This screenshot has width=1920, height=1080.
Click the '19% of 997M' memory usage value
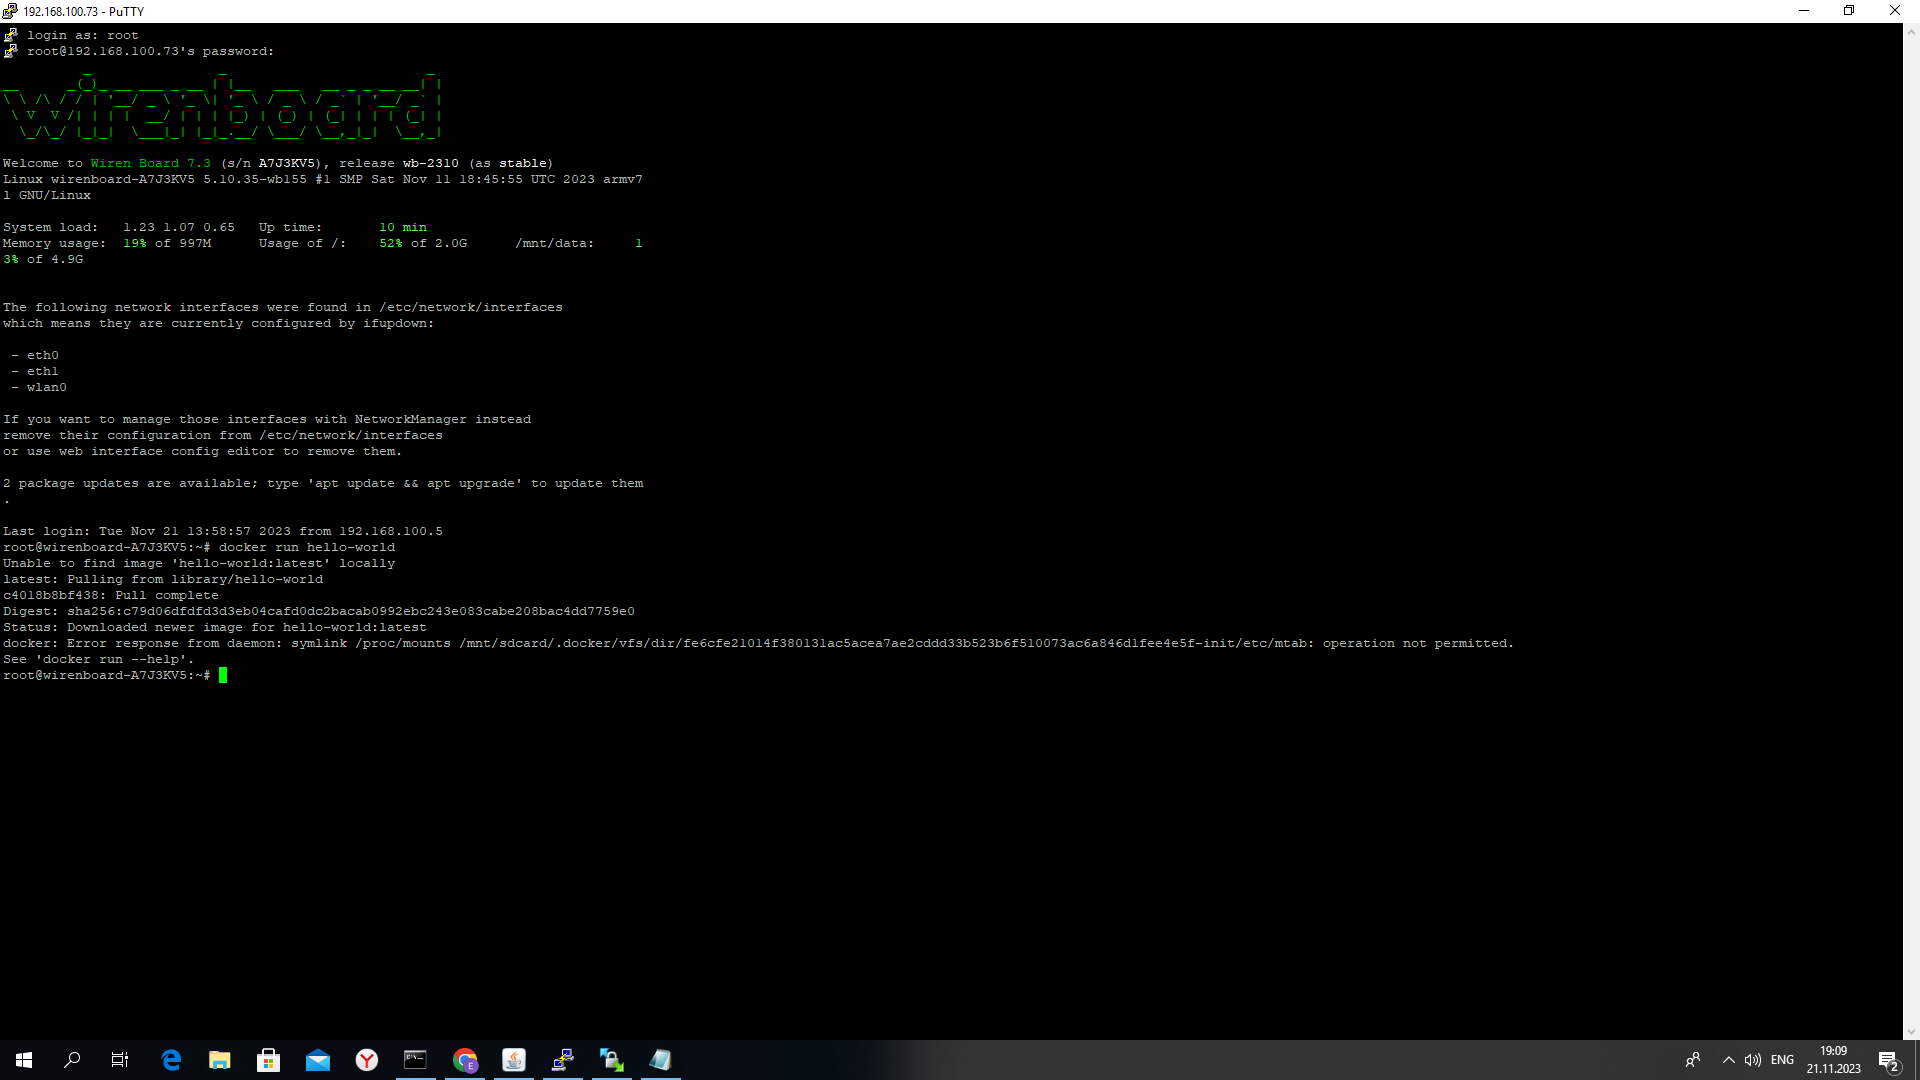coord(167,243)
